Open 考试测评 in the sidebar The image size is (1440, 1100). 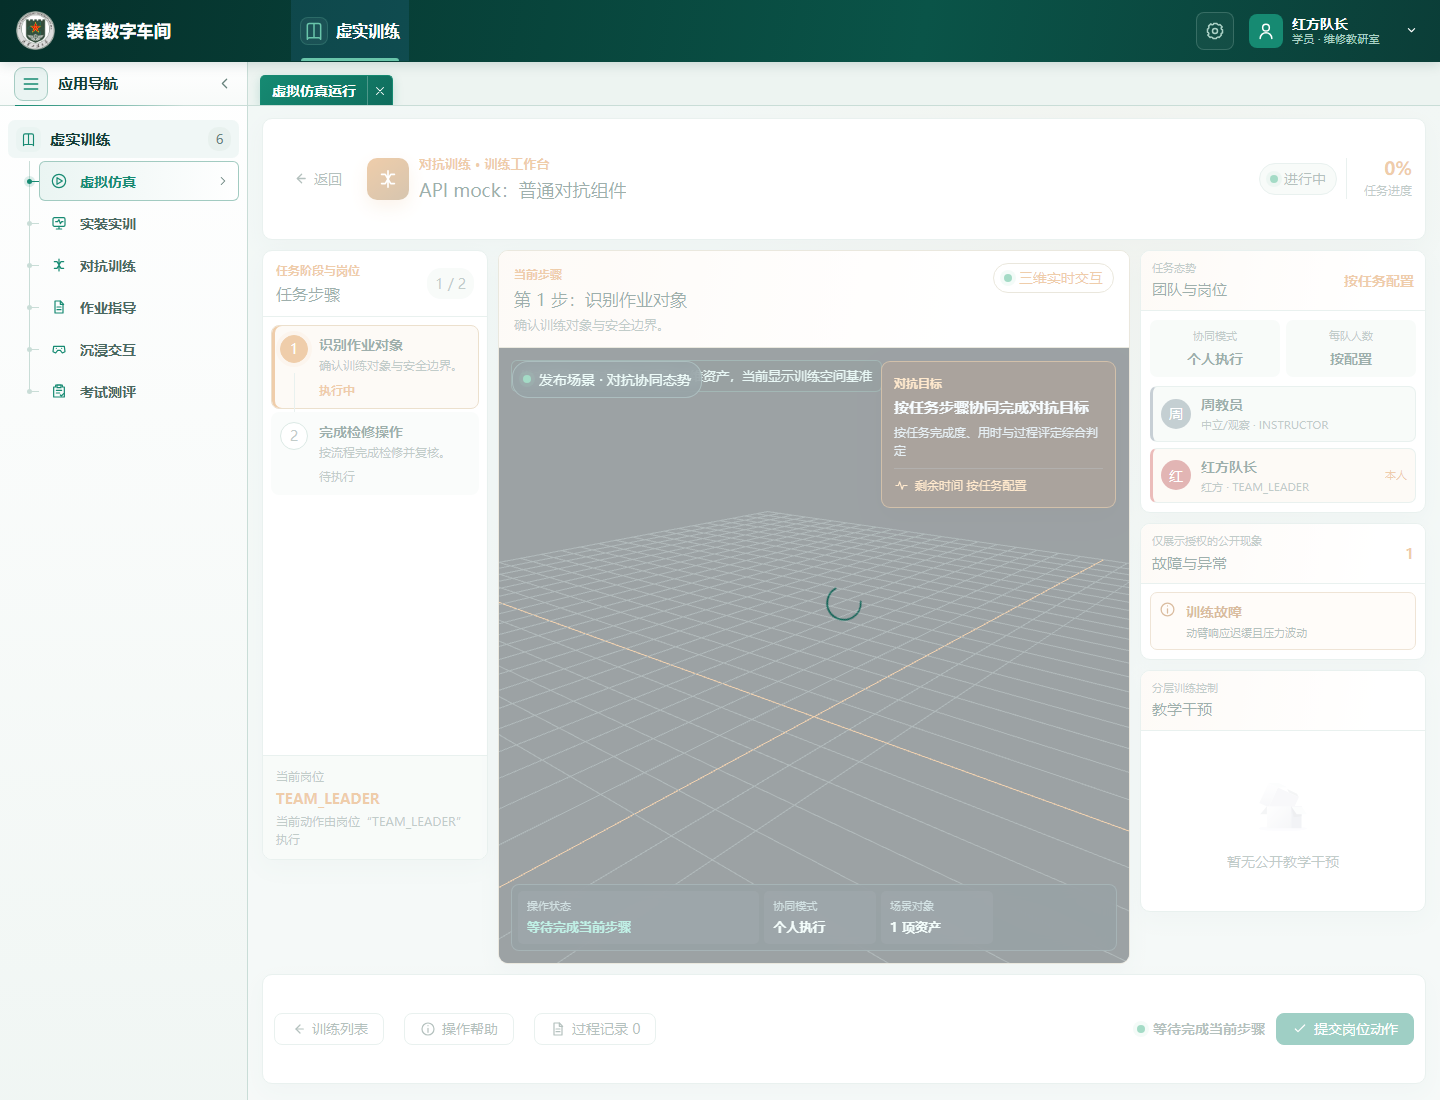(139, 392)
